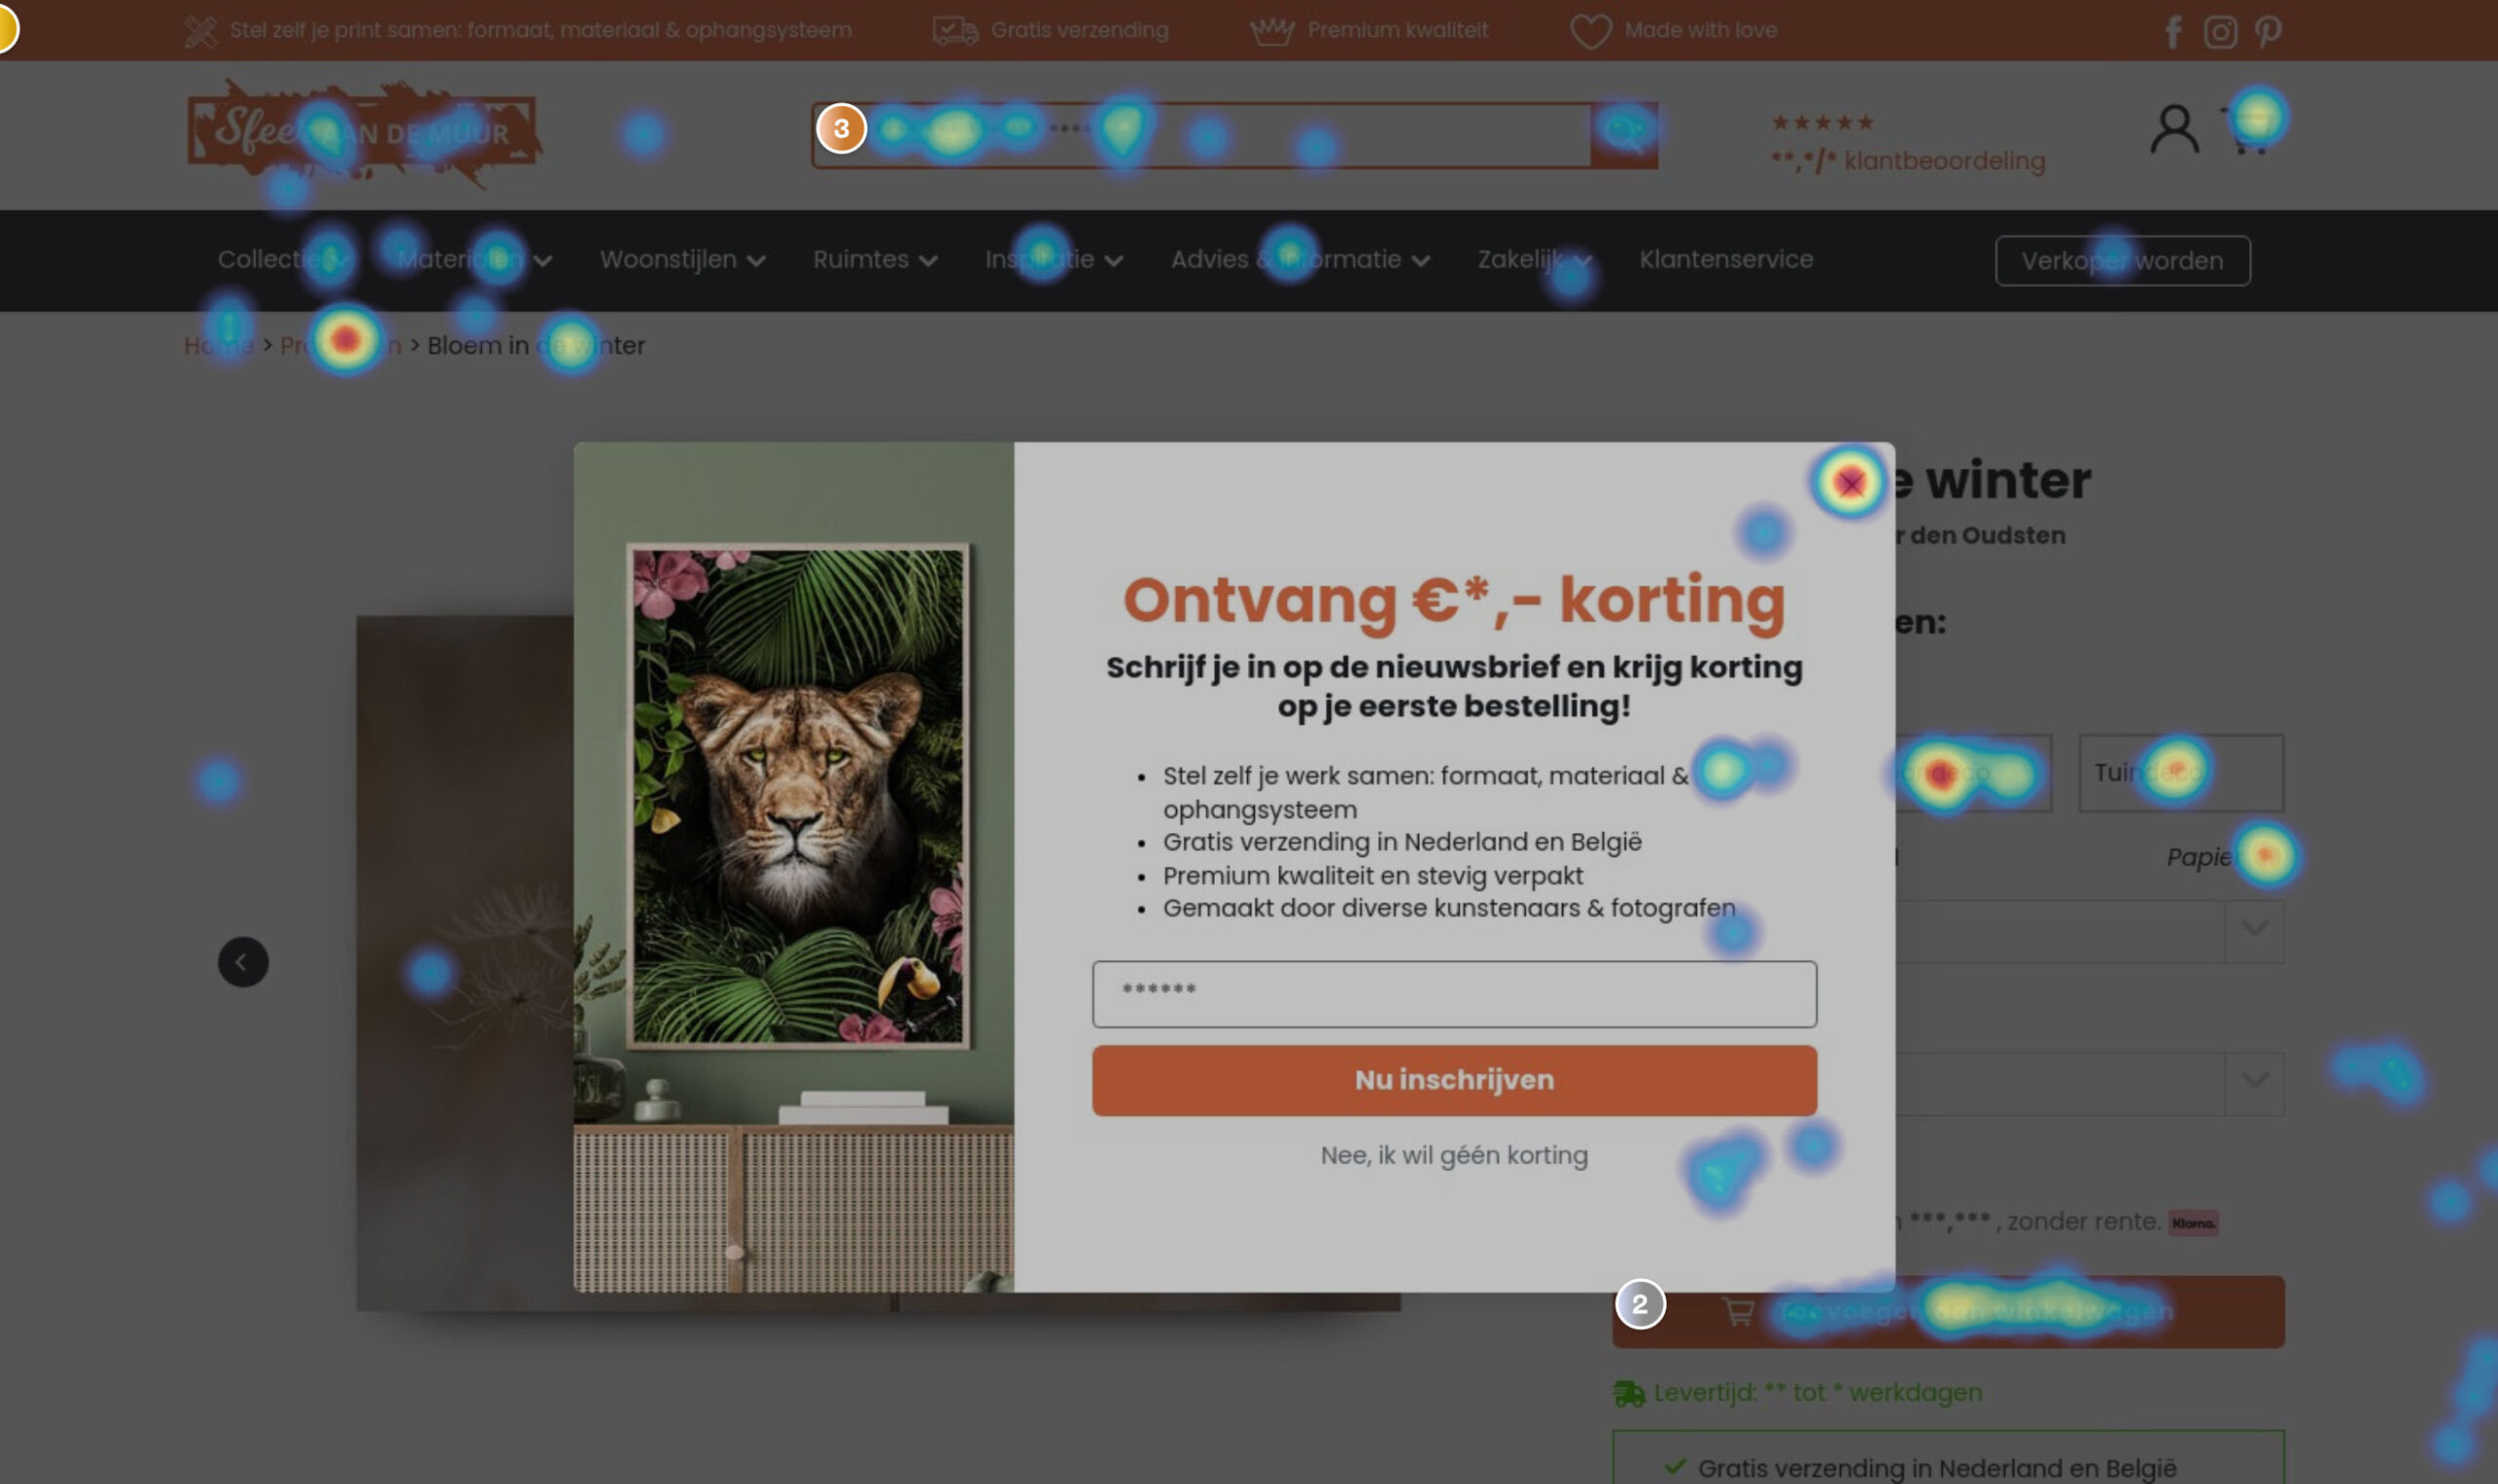The height and width of the screenshot is (1484, 2498).
Task: Click the lioness jungle artwork image
Action: (797, 796)
